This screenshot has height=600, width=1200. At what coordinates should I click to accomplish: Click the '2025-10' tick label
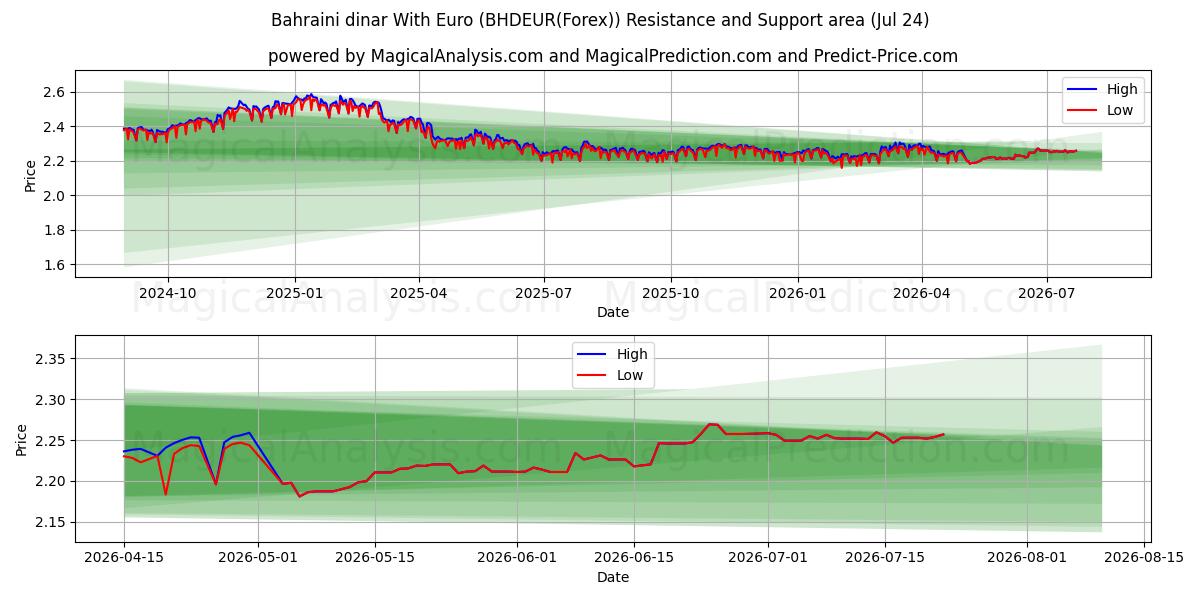tap(670, 292)
